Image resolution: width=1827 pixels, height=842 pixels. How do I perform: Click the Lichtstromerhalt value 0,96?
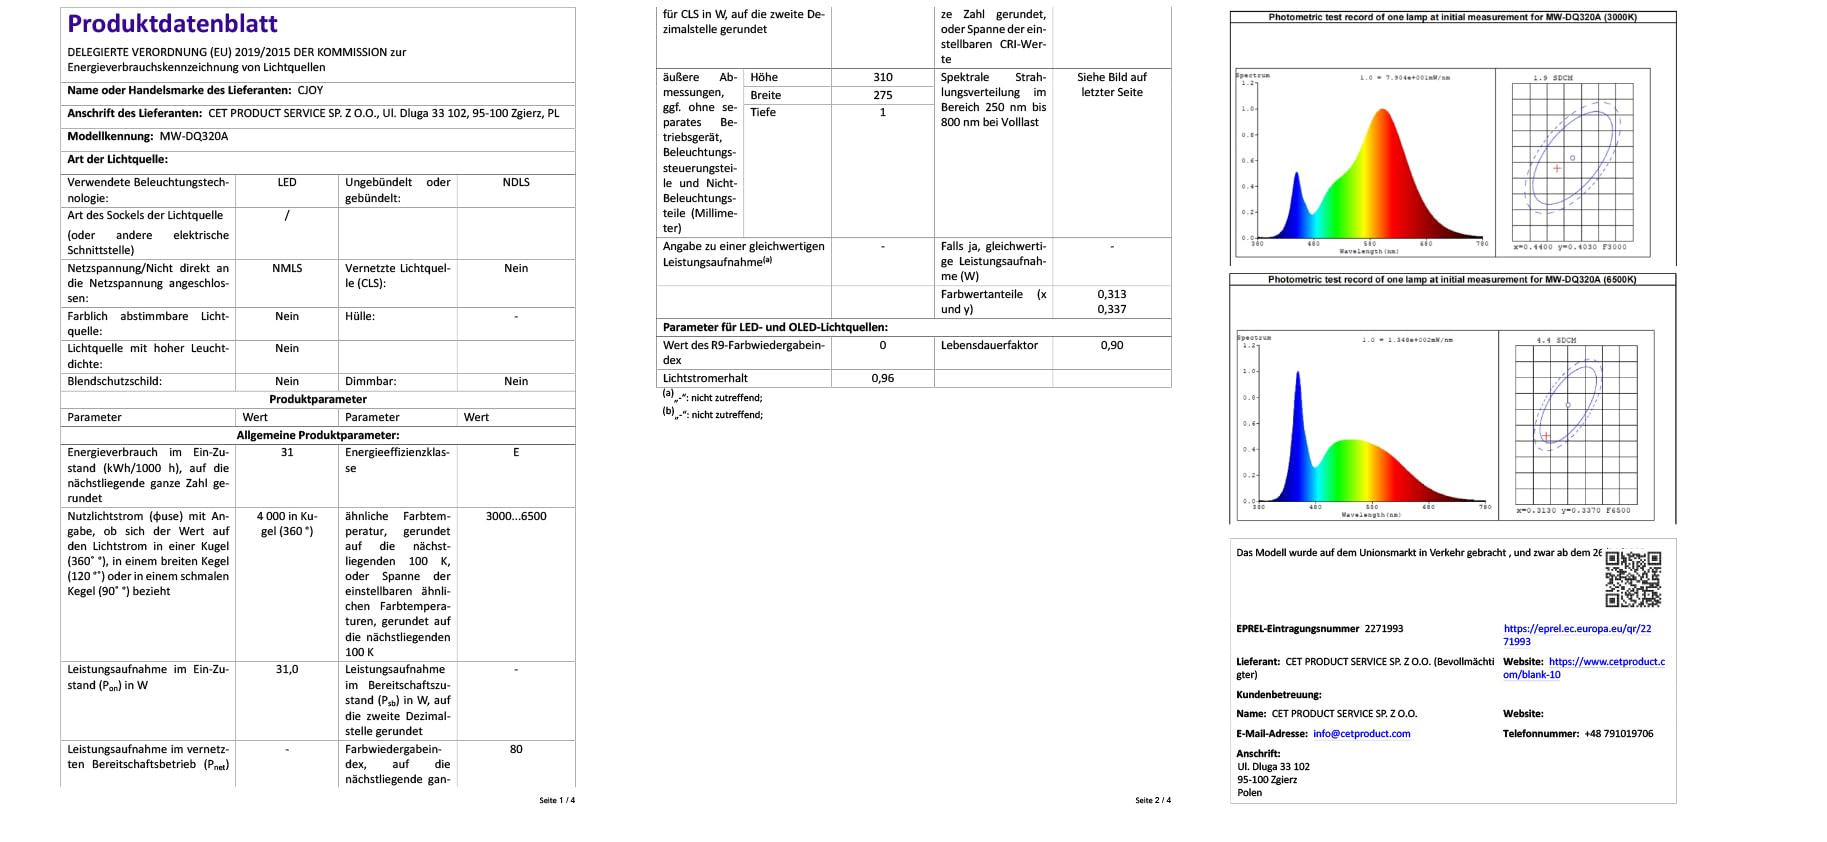(x=882, y=379)
